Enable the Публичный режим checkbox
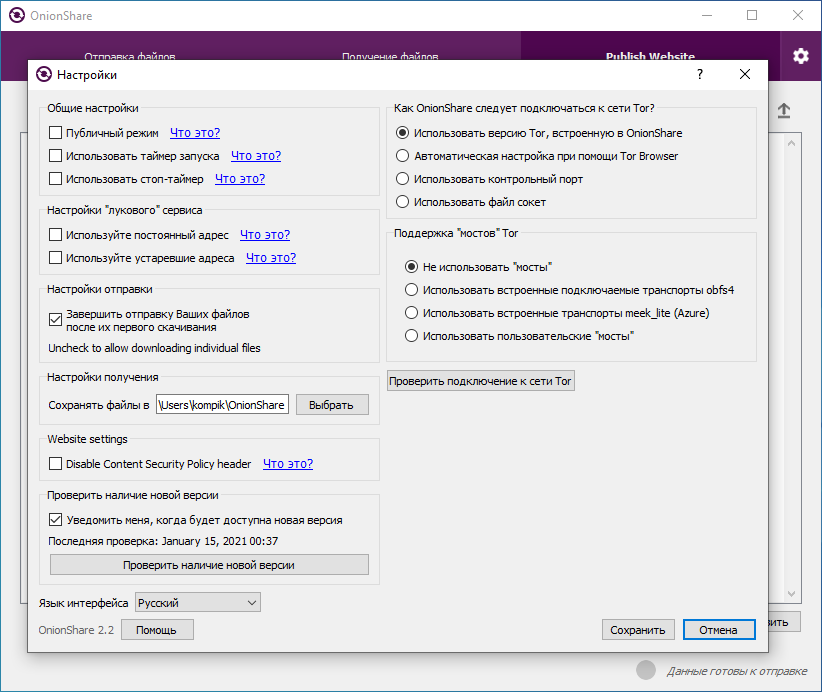 click(x=56, y=133)
